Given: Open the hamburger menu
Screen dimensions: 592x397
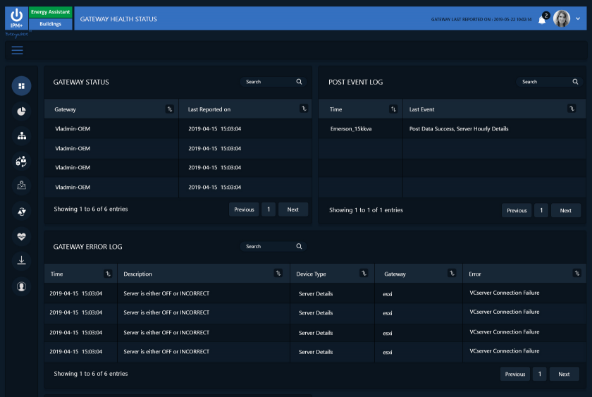Looking at the screenshot, I should (17, 50).
